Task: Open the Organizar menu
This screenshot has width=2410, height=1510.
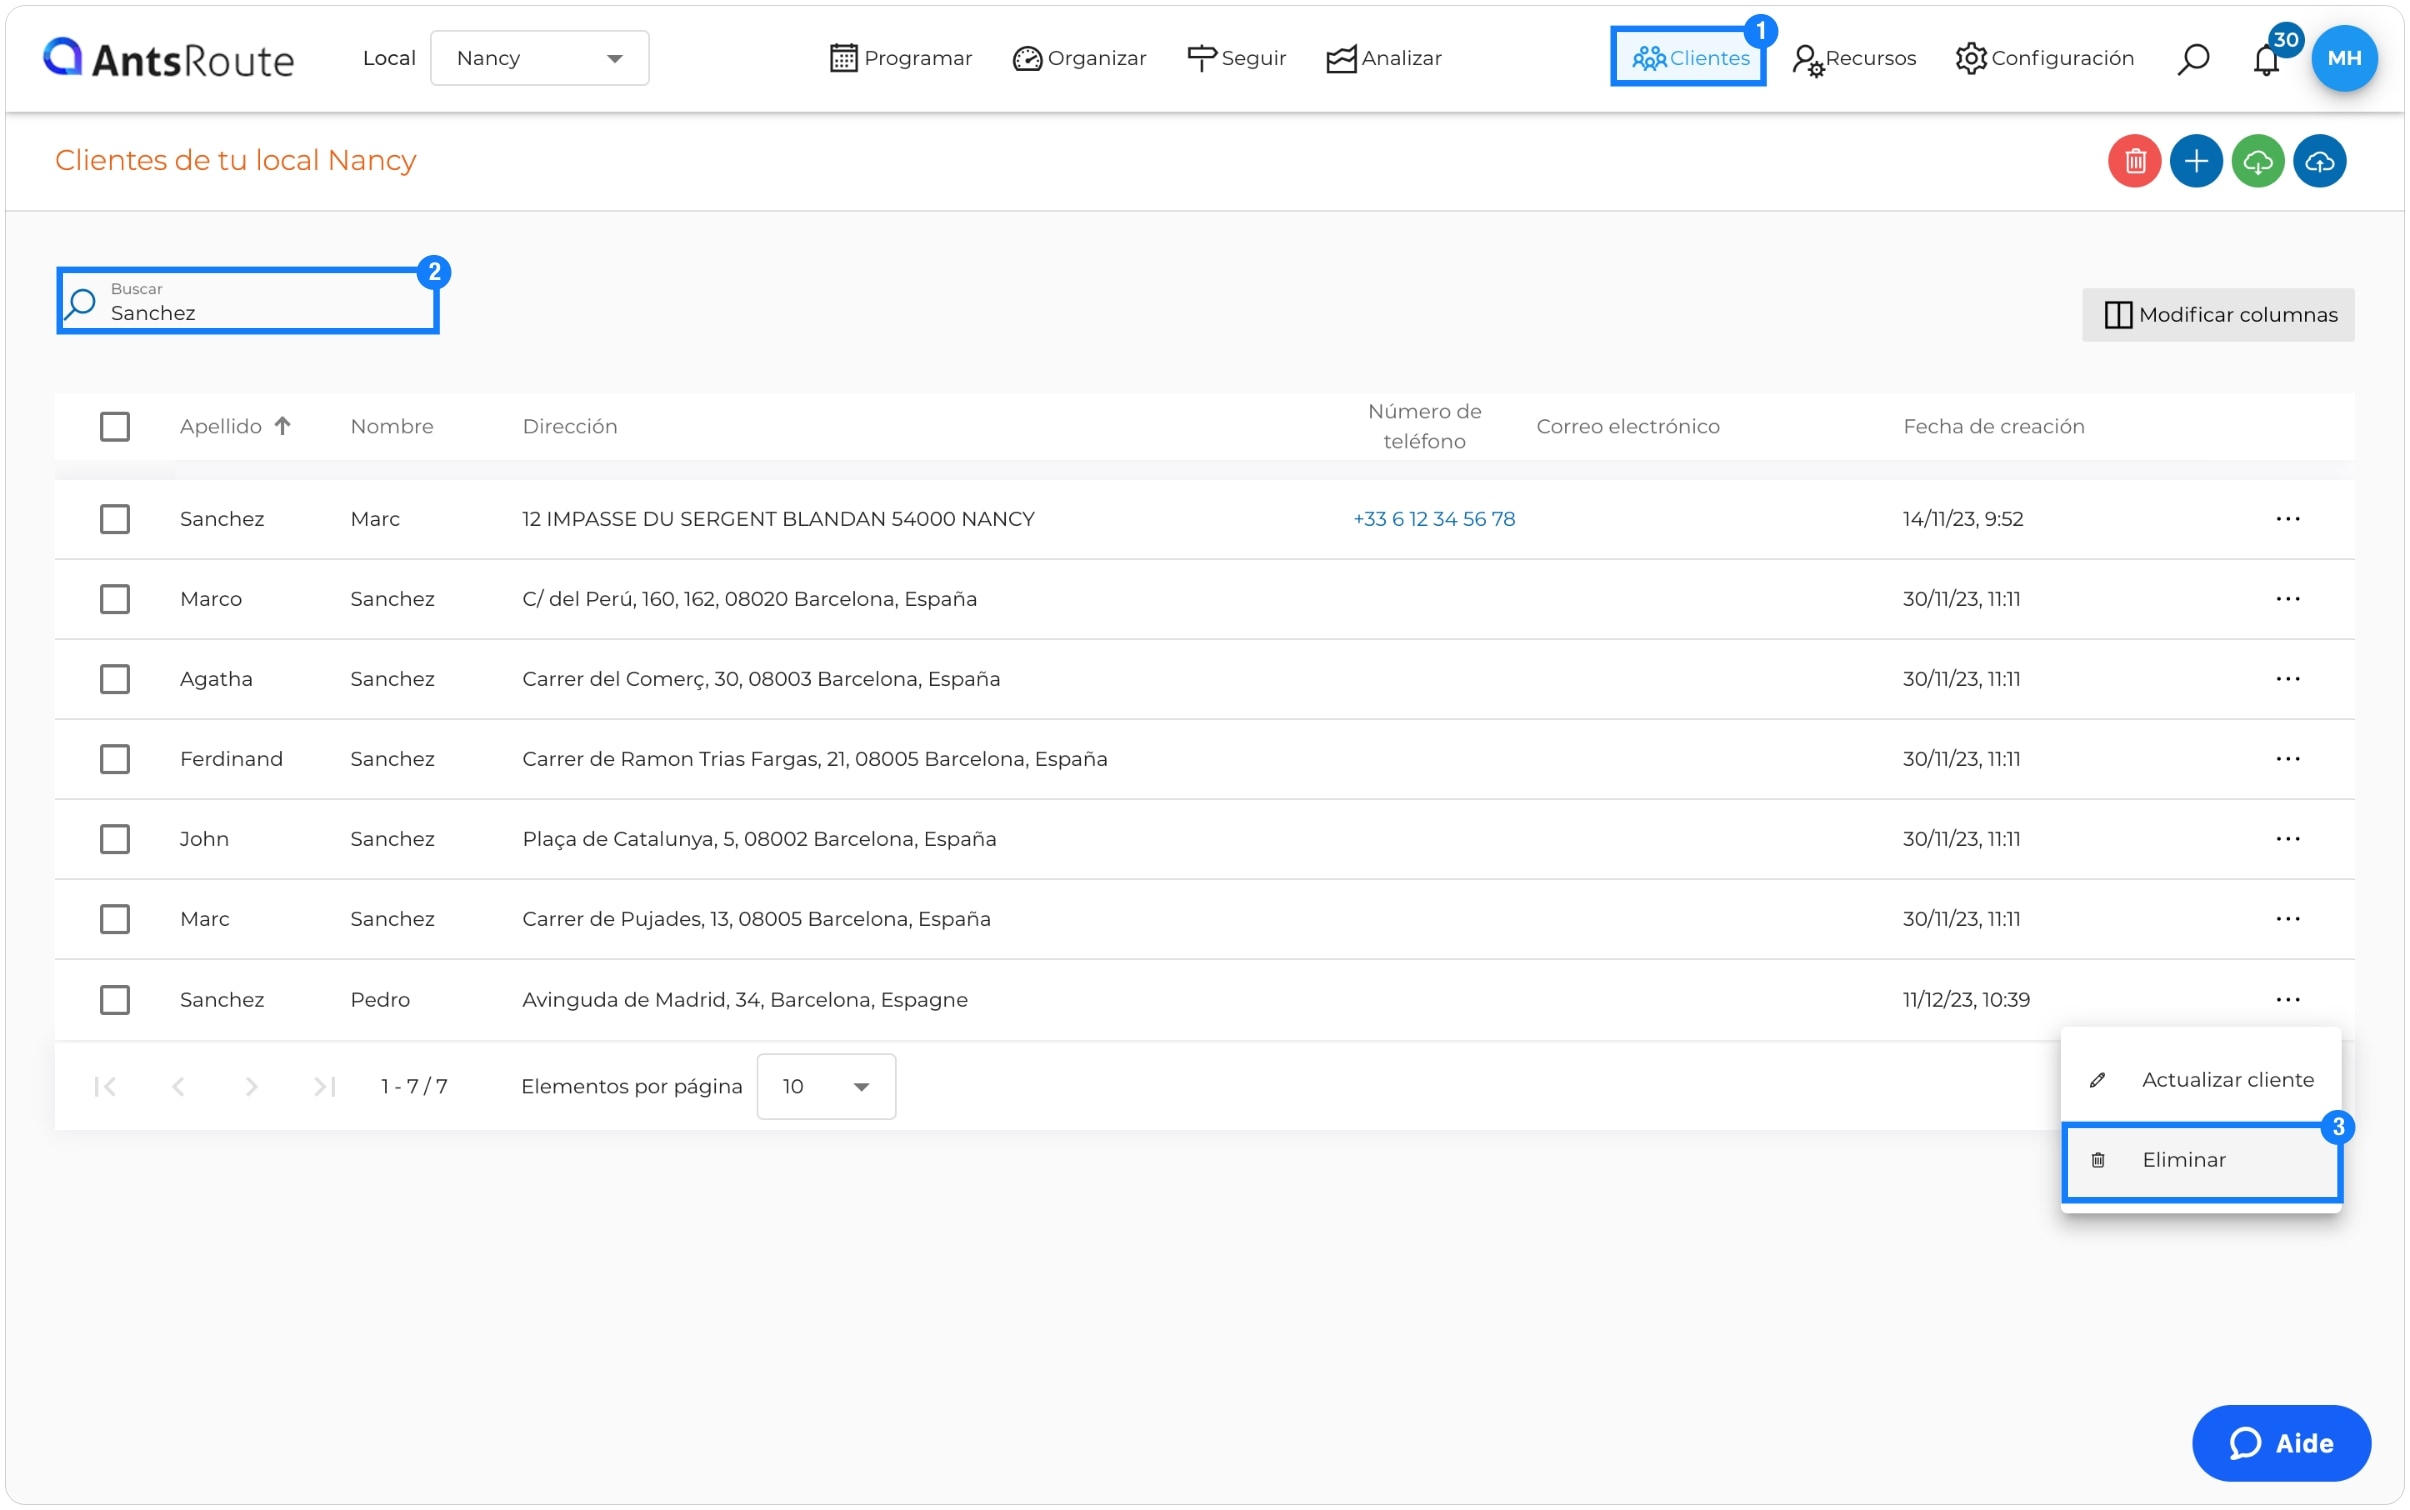Action: [1079, 58]
